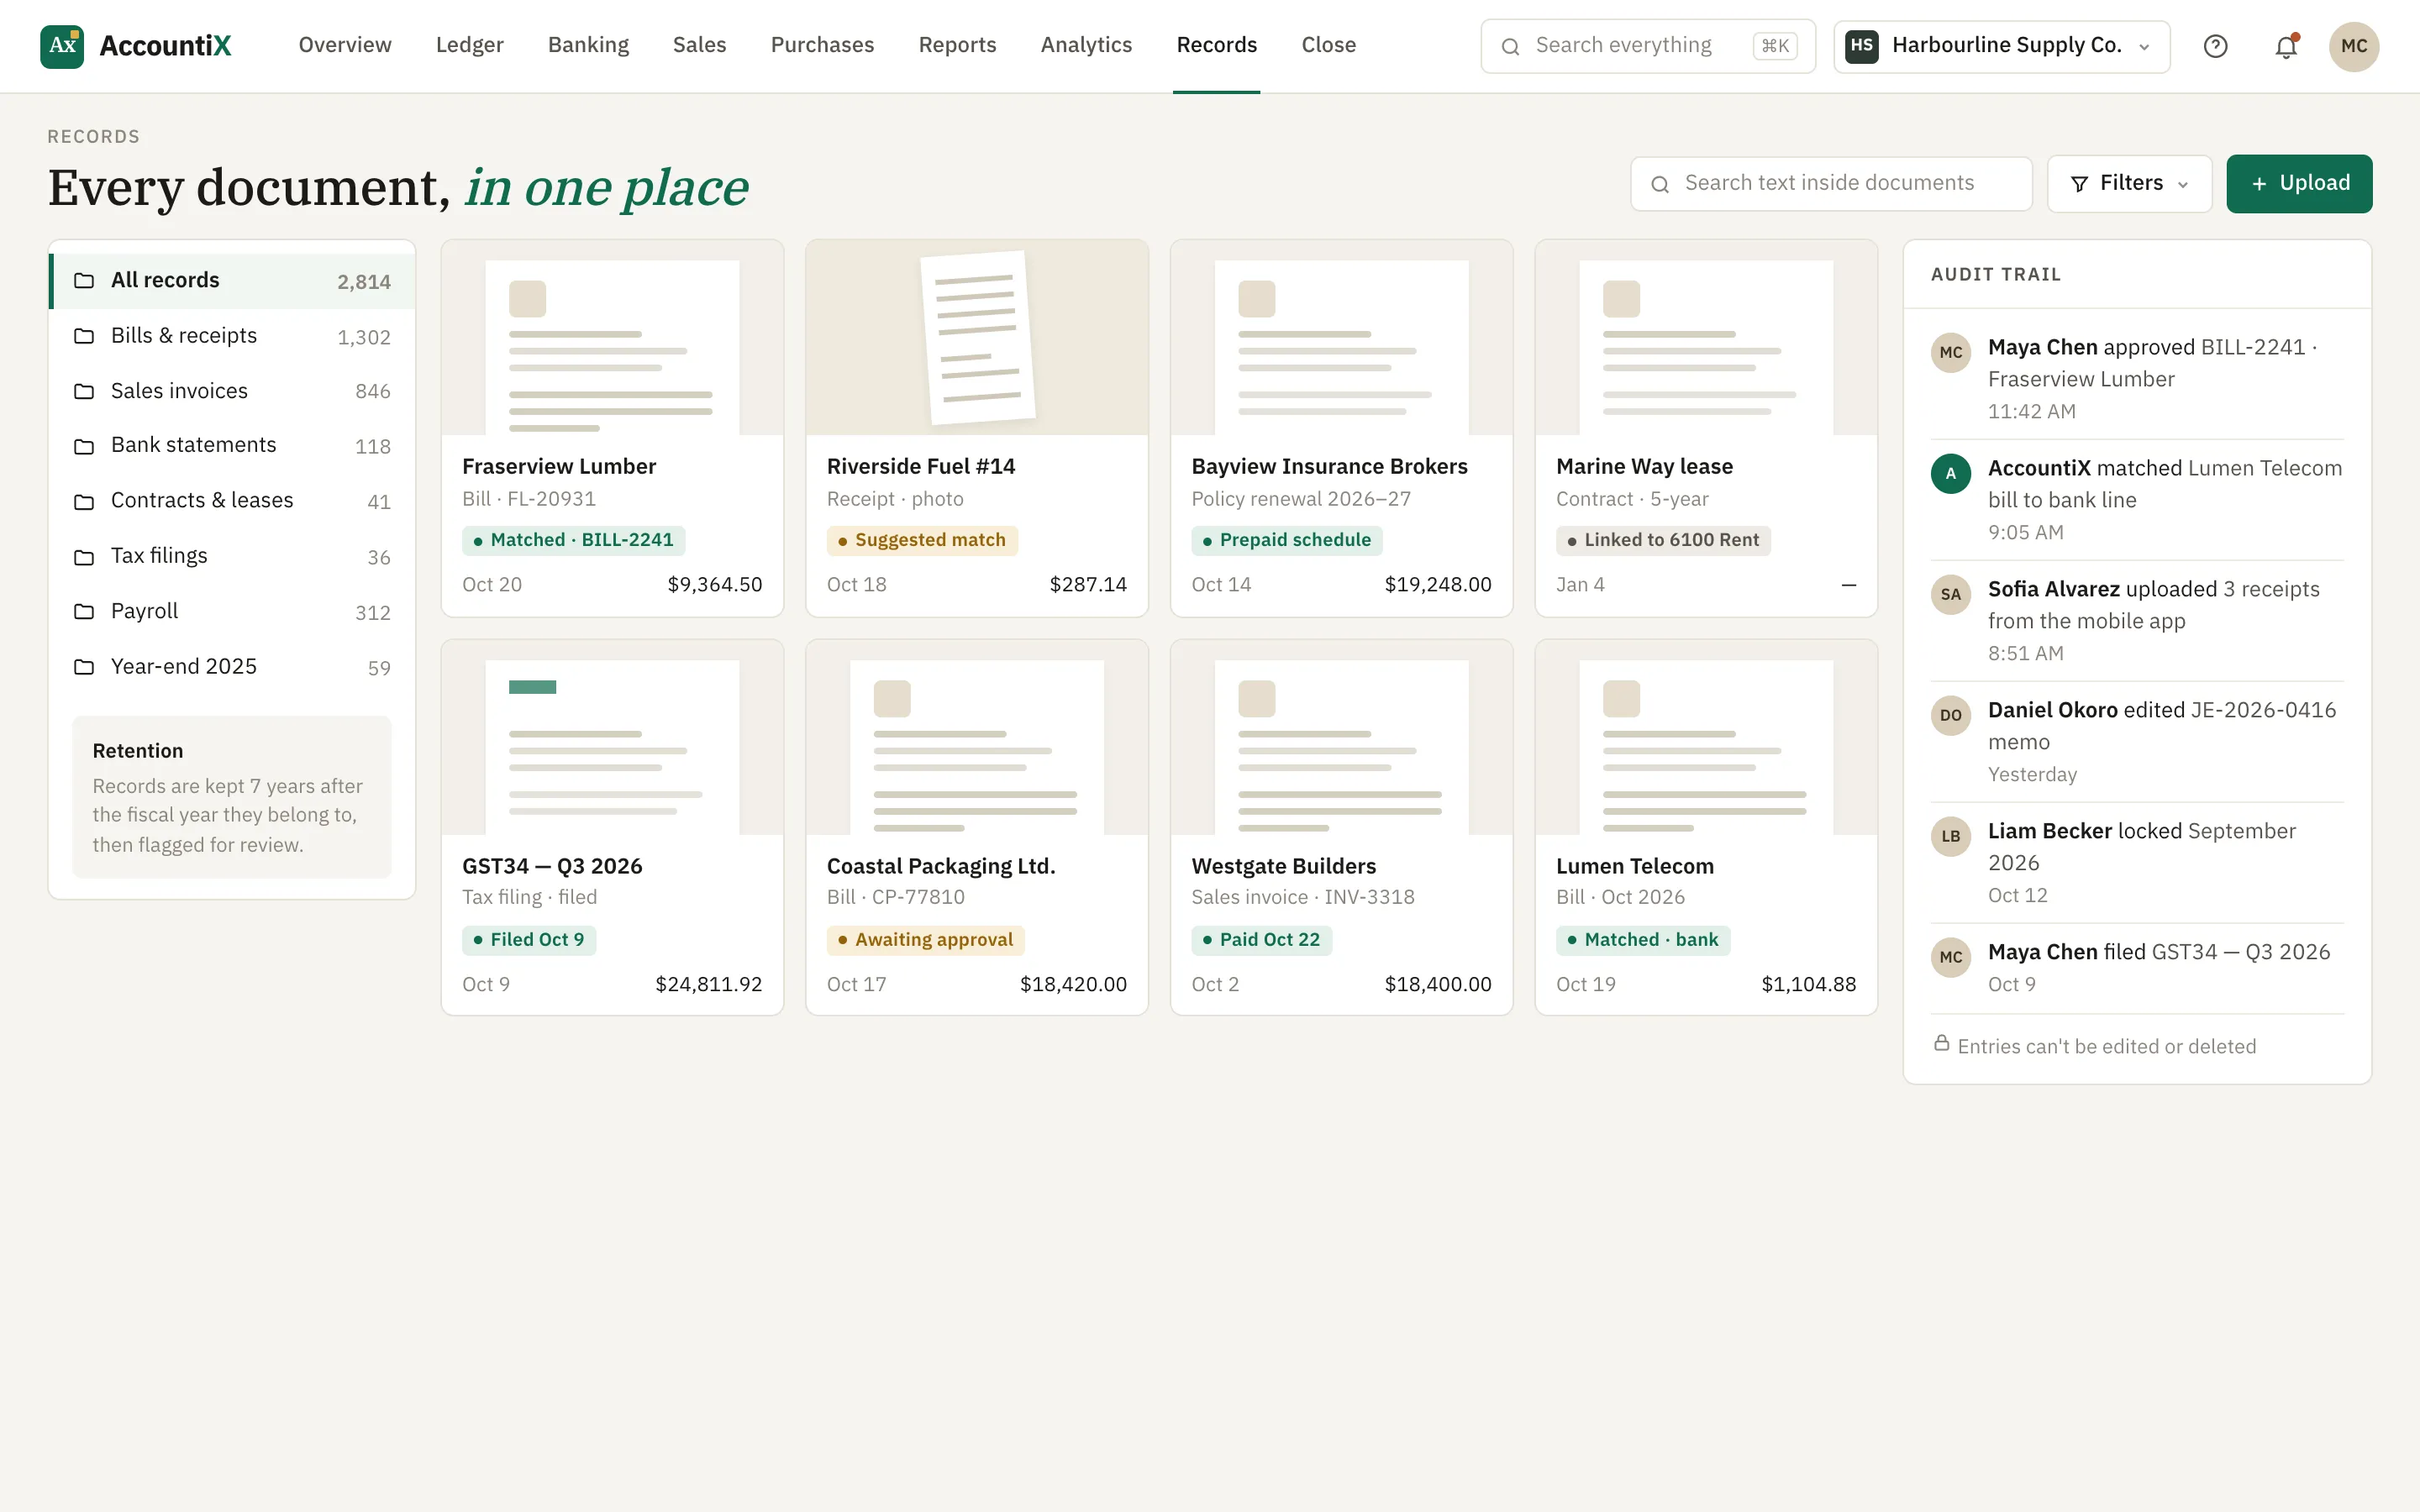The image size is (2420, 1512).
Task: Open the Analytics tab
Action: (1086, 45)
